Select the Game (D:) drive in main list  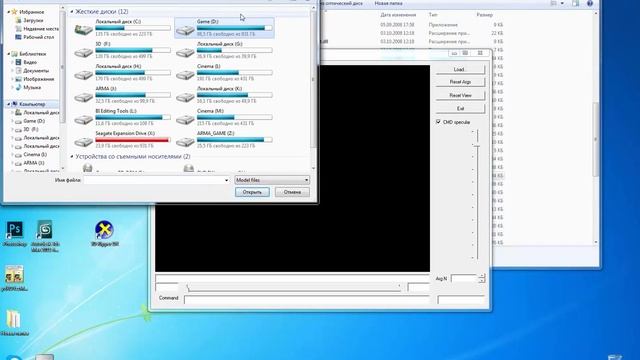(224, 28)
